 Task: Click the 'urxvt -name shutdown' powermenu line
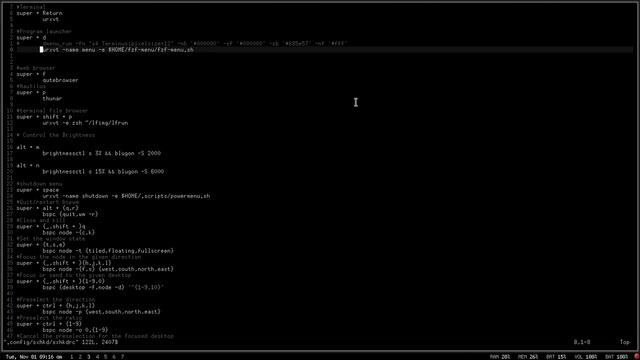(126, 196)
